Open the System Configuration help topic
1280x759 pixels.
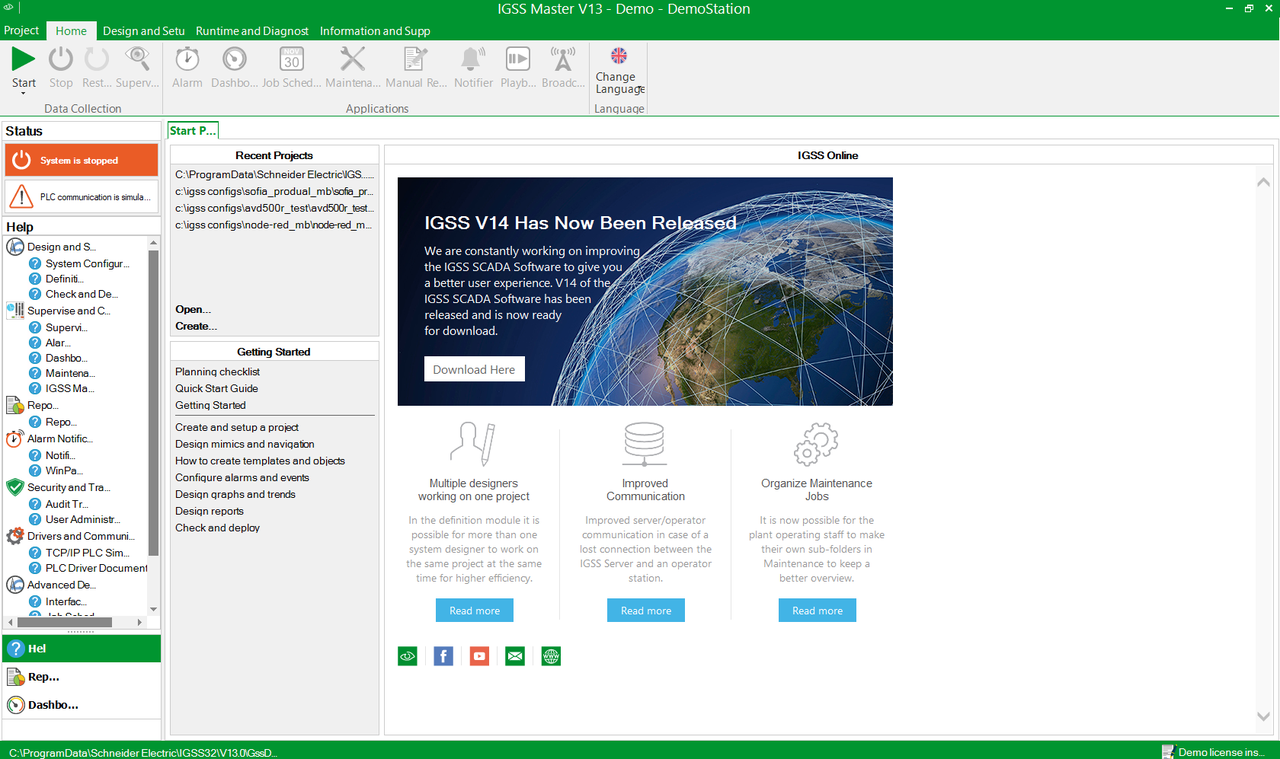tap(87, 264)
